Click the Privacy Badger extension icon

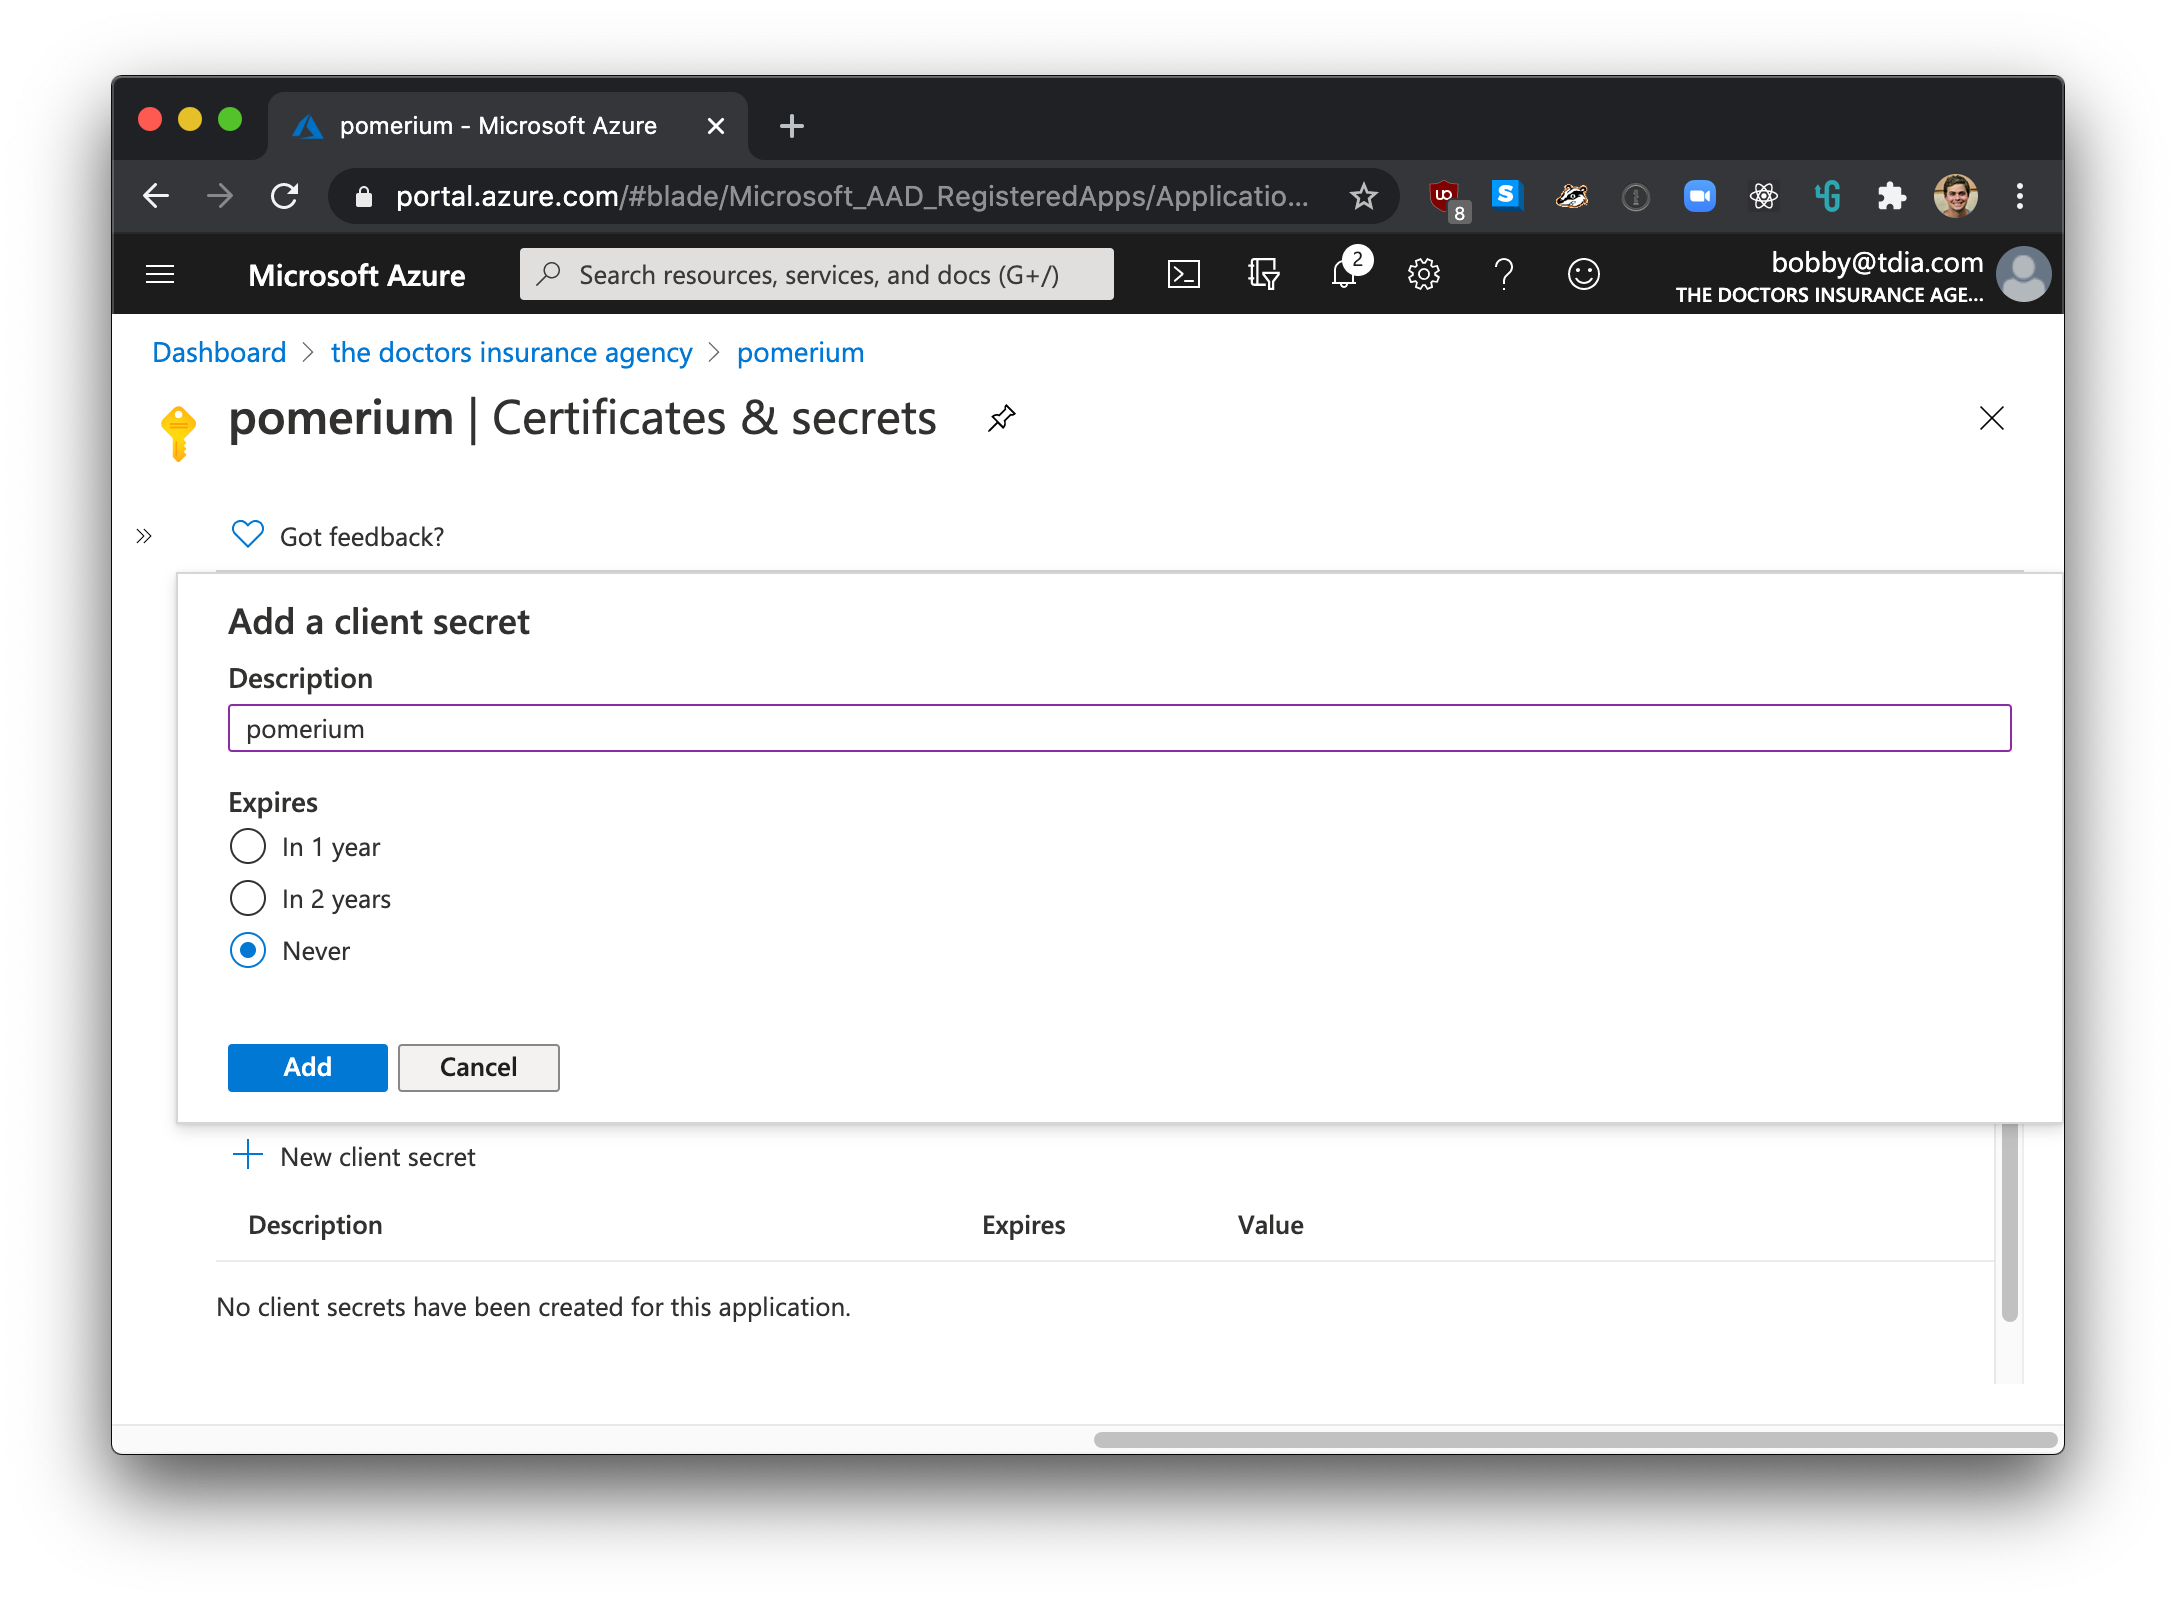coord(1571,196)
